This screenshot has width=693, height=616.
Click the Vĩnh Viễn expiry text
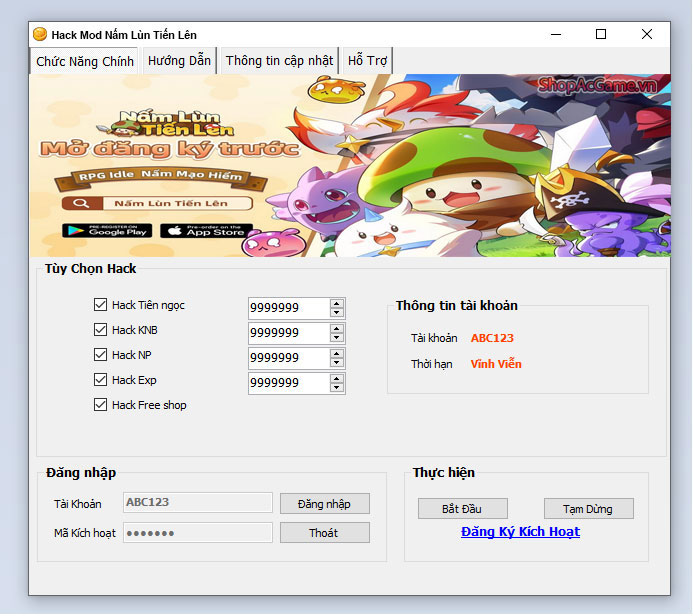(x=496, y=364)
